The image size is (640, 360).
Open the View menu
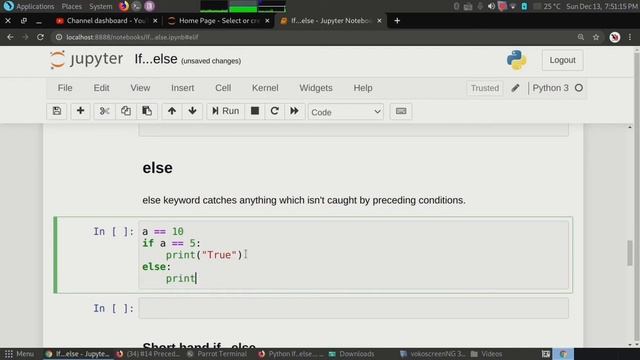pos(140,88)
